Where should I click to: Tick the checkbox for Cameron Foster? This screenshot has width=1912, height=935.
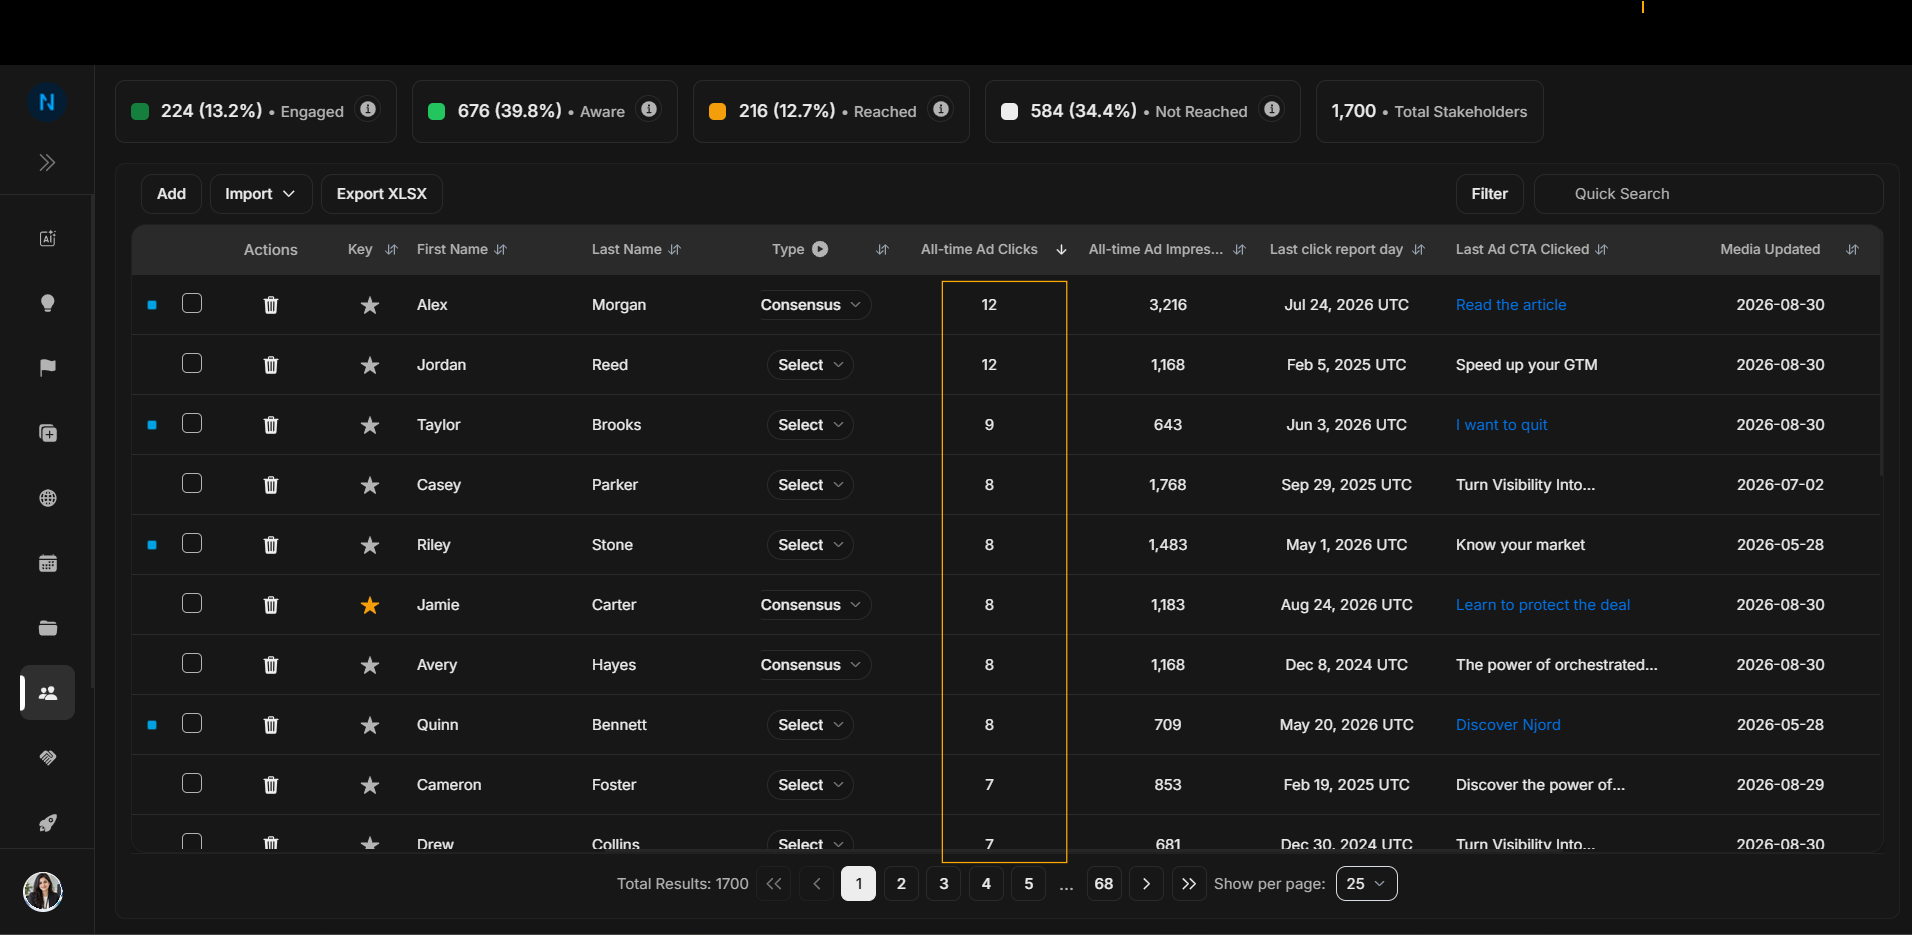click(x=192, y=783)
